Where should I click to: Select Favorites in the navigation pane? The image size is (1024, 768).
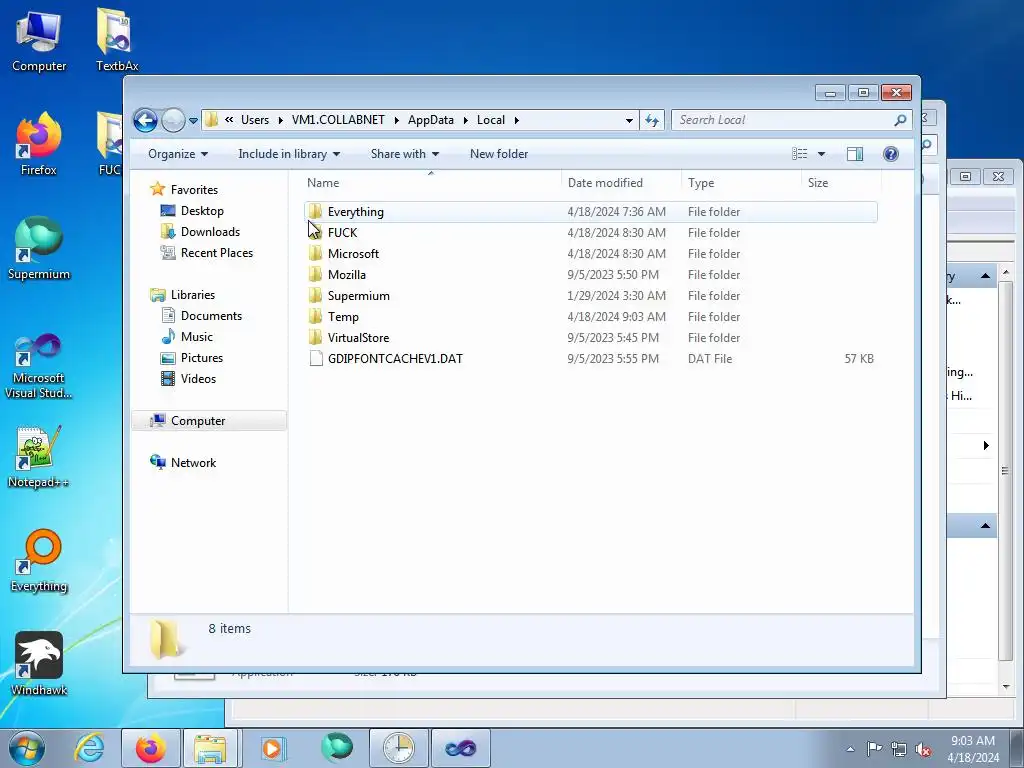194,190
